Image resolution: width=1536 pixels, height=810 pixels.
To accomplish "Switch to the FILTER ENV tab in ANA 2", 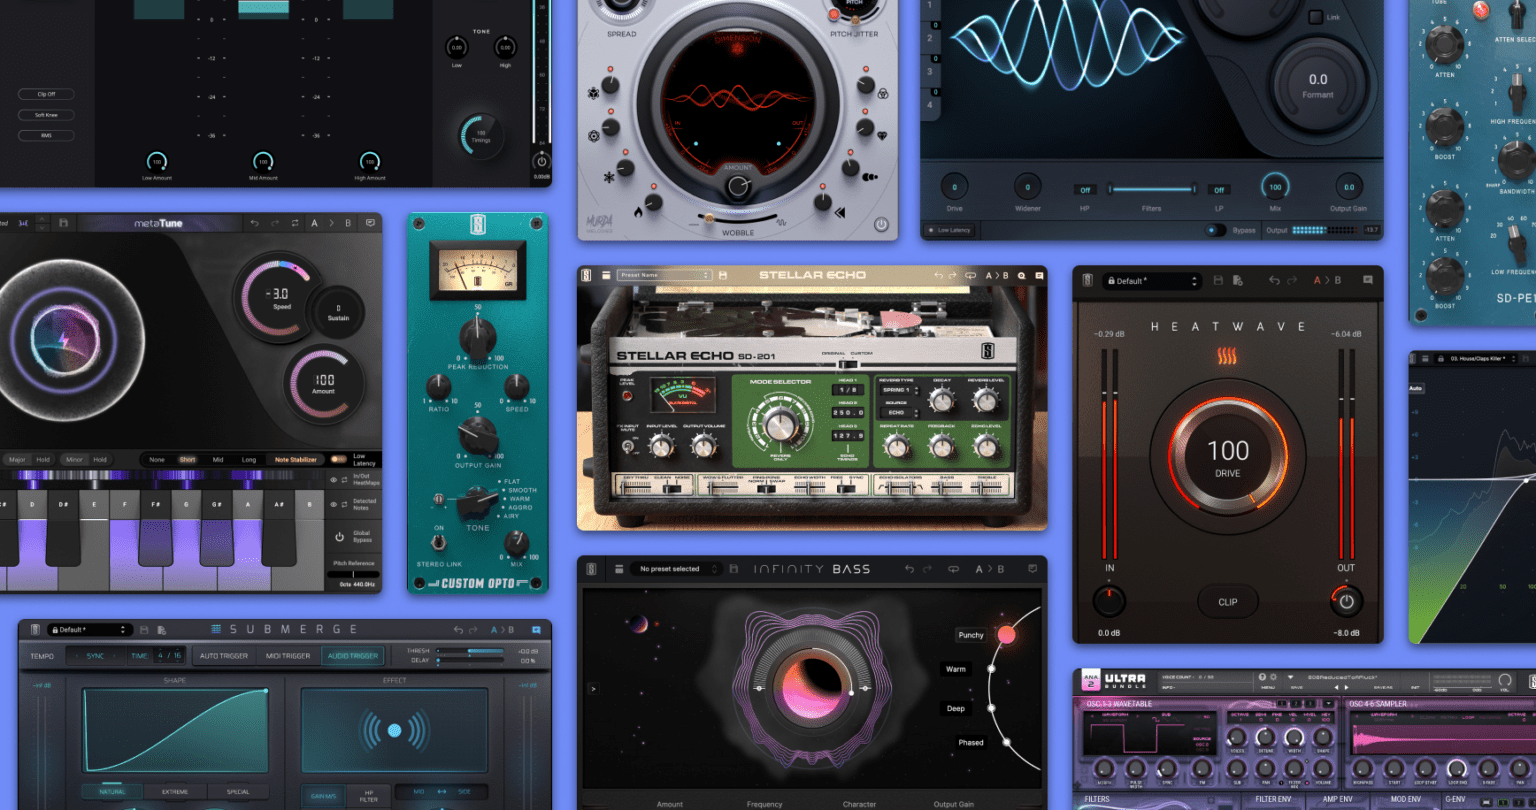I will tap(1273, 797).
